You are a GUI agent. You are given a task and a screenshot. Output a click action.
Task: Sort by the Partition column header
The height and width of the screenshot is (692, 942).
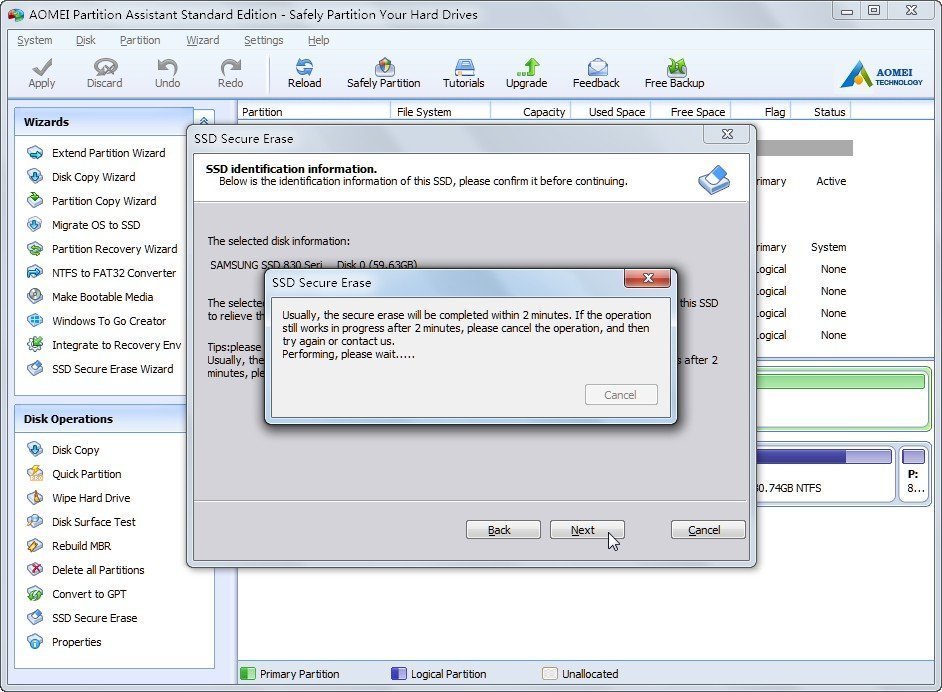coord(314,112)
